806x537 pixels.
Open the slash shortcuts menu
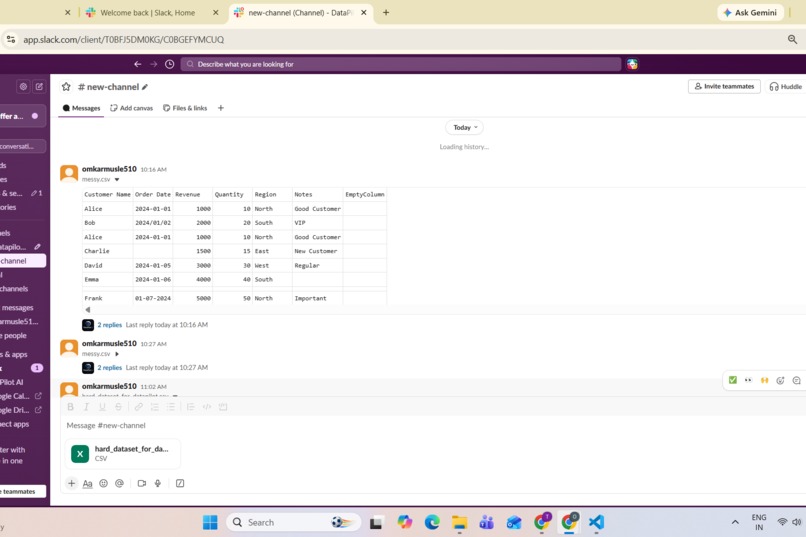[x=180, y=483]
